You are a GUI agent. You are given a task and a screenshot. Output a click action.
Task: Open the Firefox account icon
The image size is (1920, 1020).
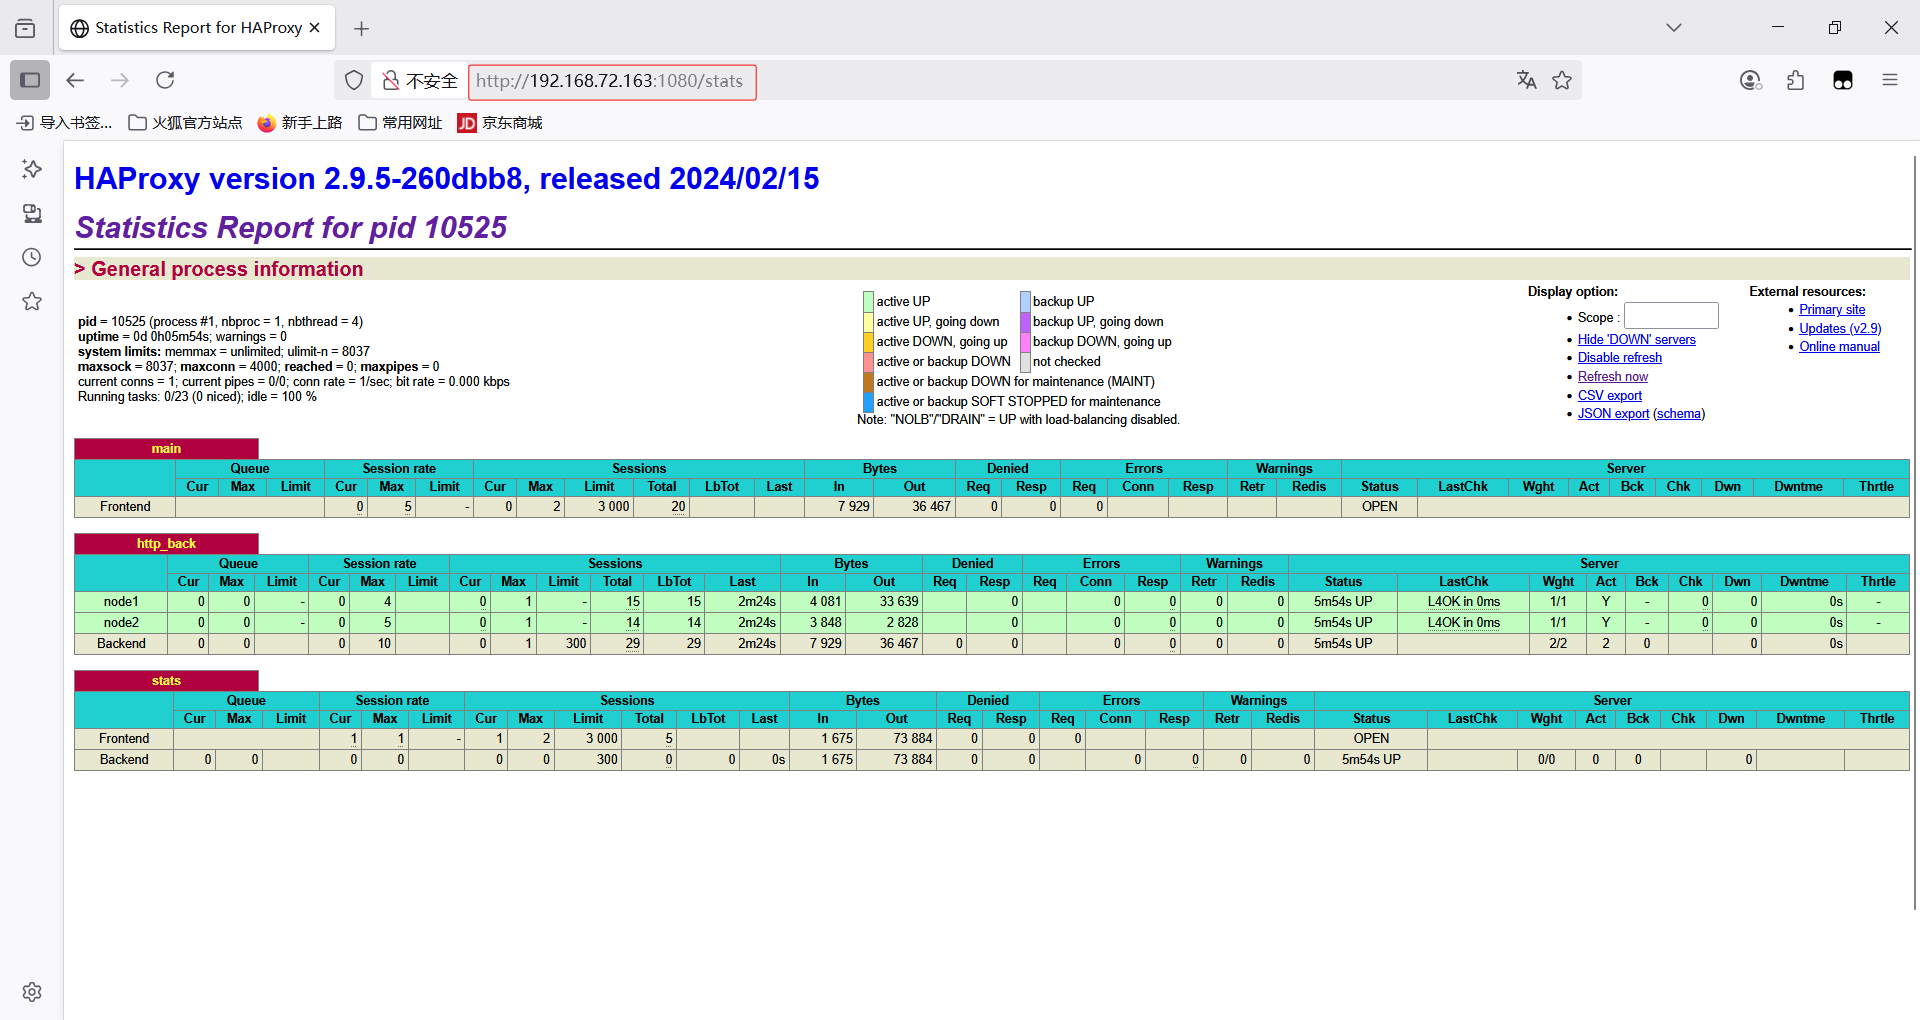[1750, 80]
